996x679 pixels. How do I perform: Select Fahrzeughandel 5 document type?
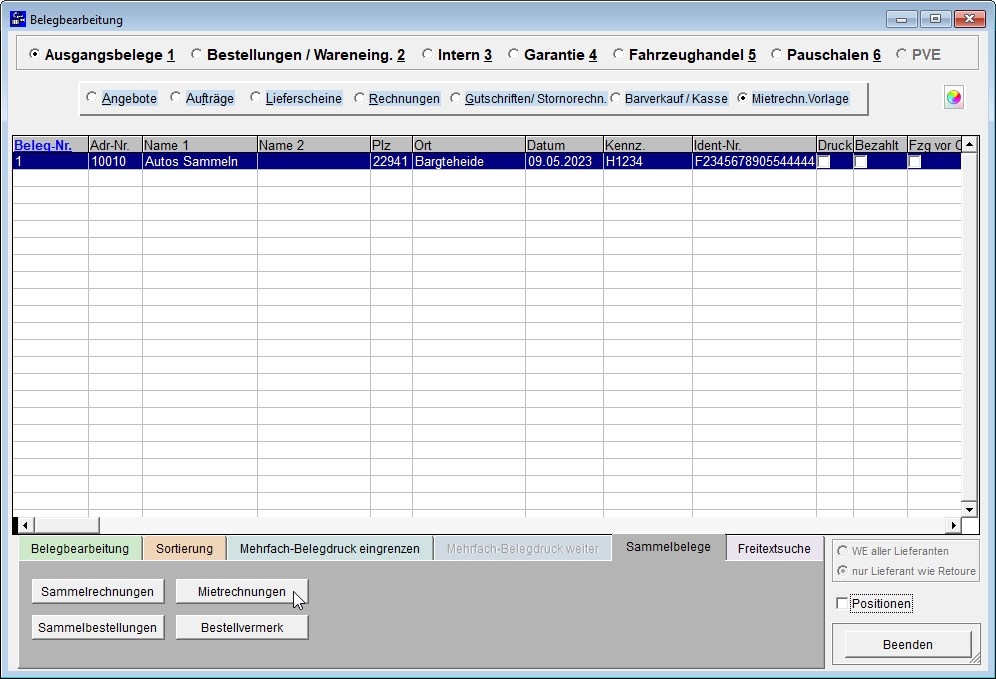685,55
